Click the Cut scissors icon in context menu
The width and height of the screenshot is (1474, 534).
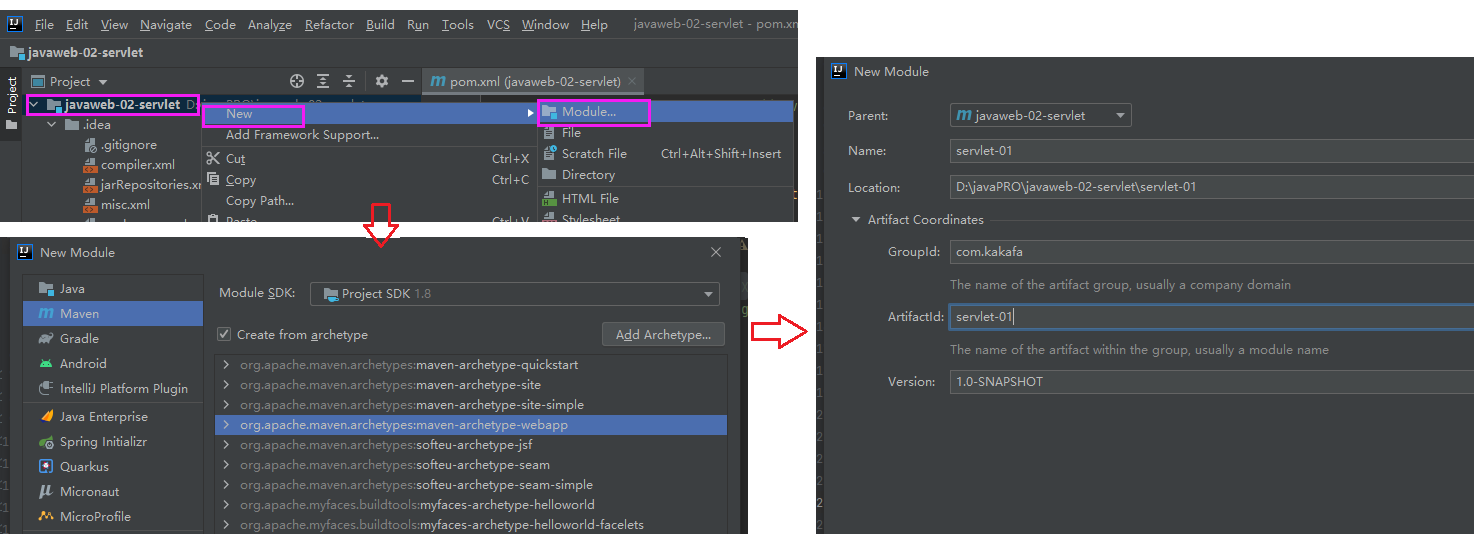click(x=212, y=158)
